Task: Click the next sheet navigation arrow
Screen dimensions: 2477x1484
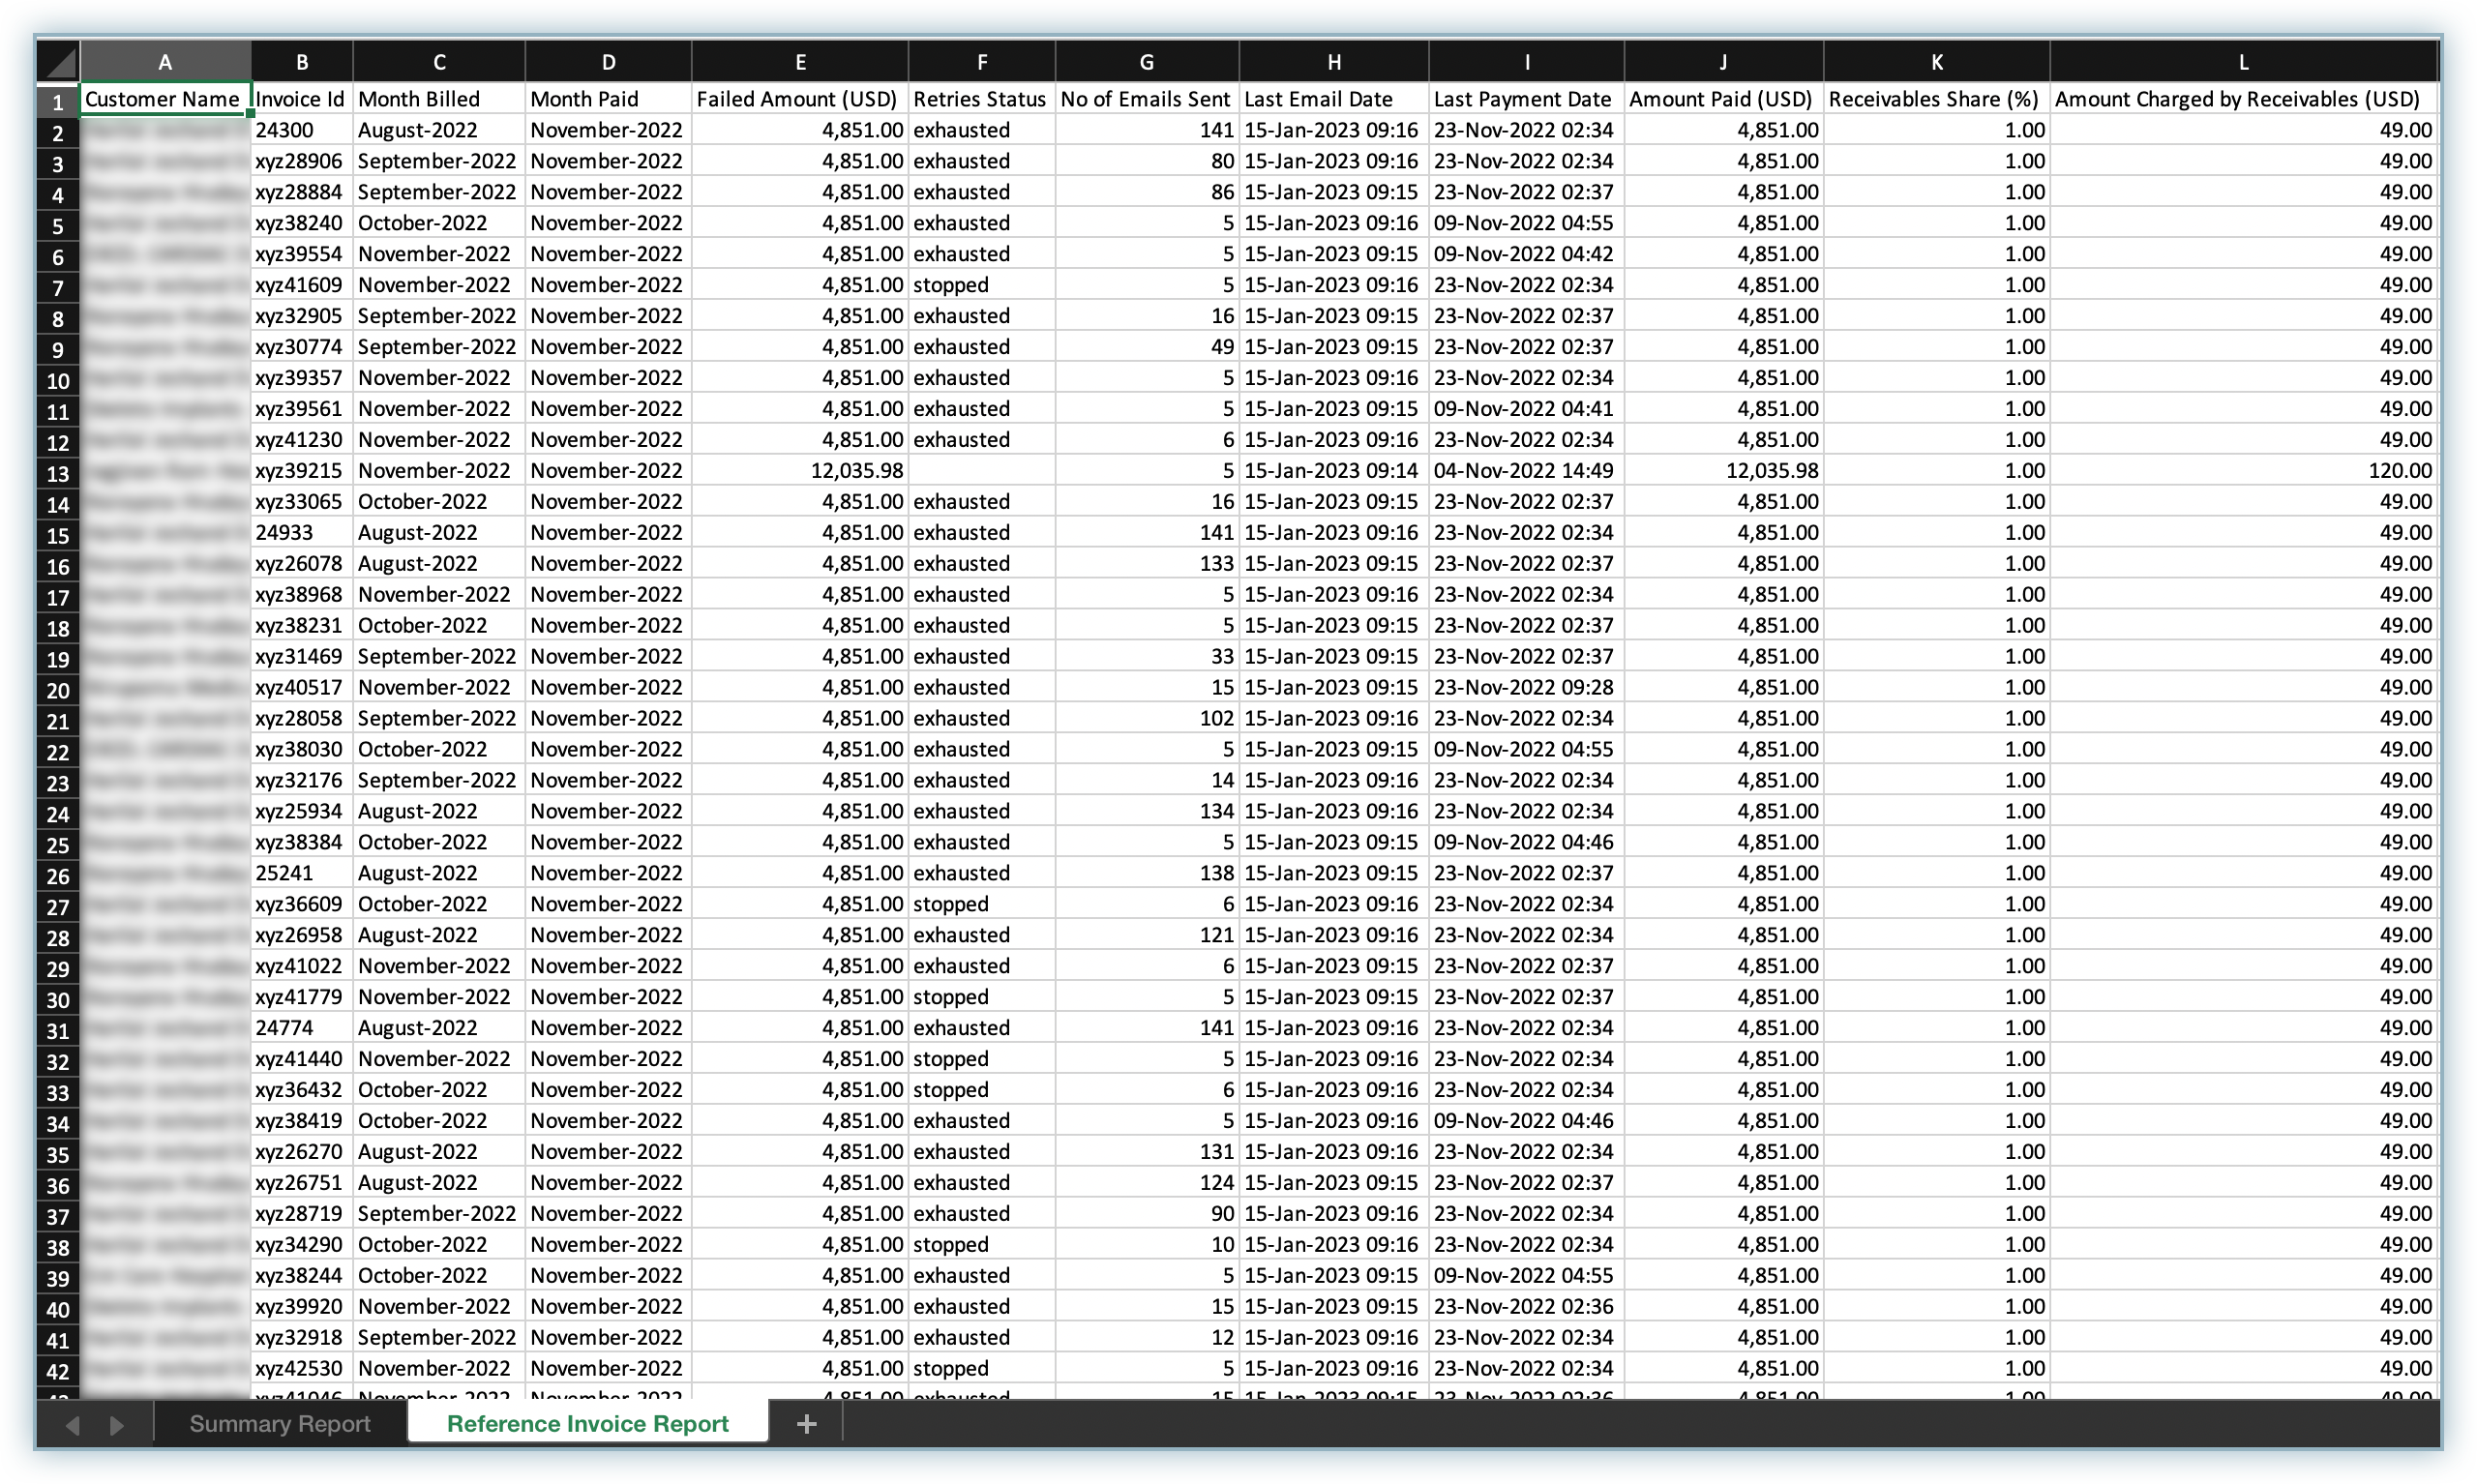Action: coord(117,1425)
